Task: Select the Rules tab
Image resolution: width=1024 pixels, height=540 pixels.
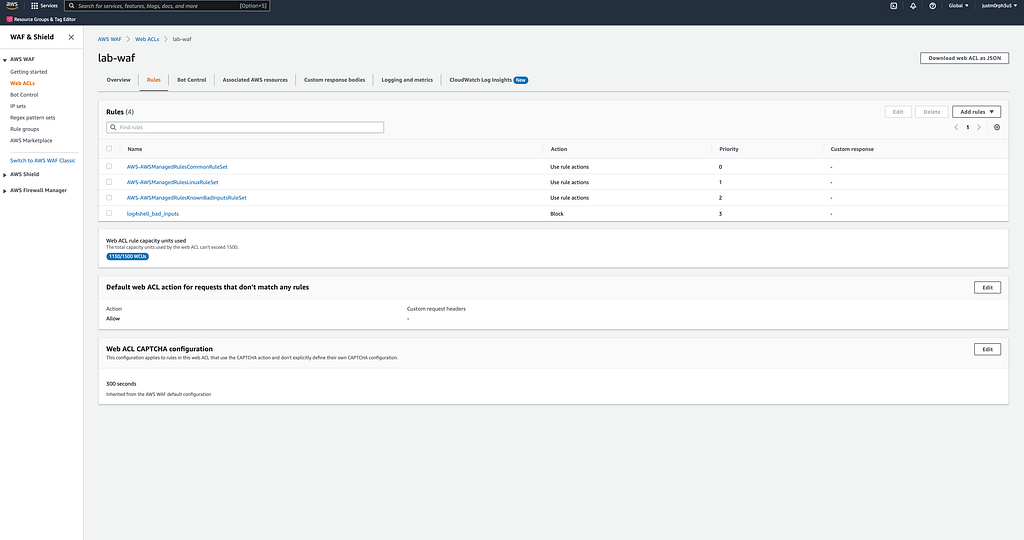Action: click(153, 80)
